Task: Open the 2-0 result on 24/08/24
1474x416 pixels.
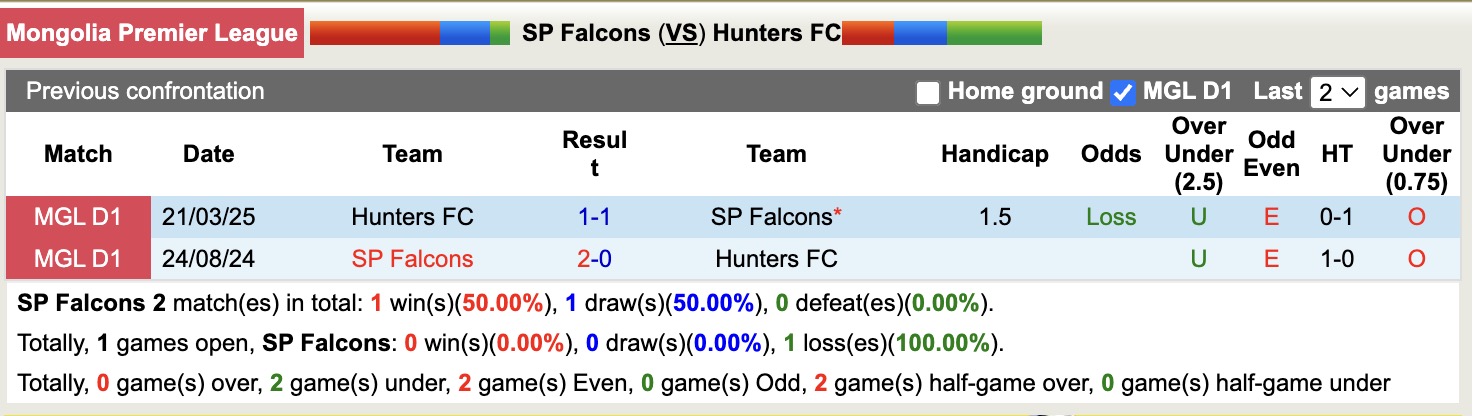Action: pos(594,259)
